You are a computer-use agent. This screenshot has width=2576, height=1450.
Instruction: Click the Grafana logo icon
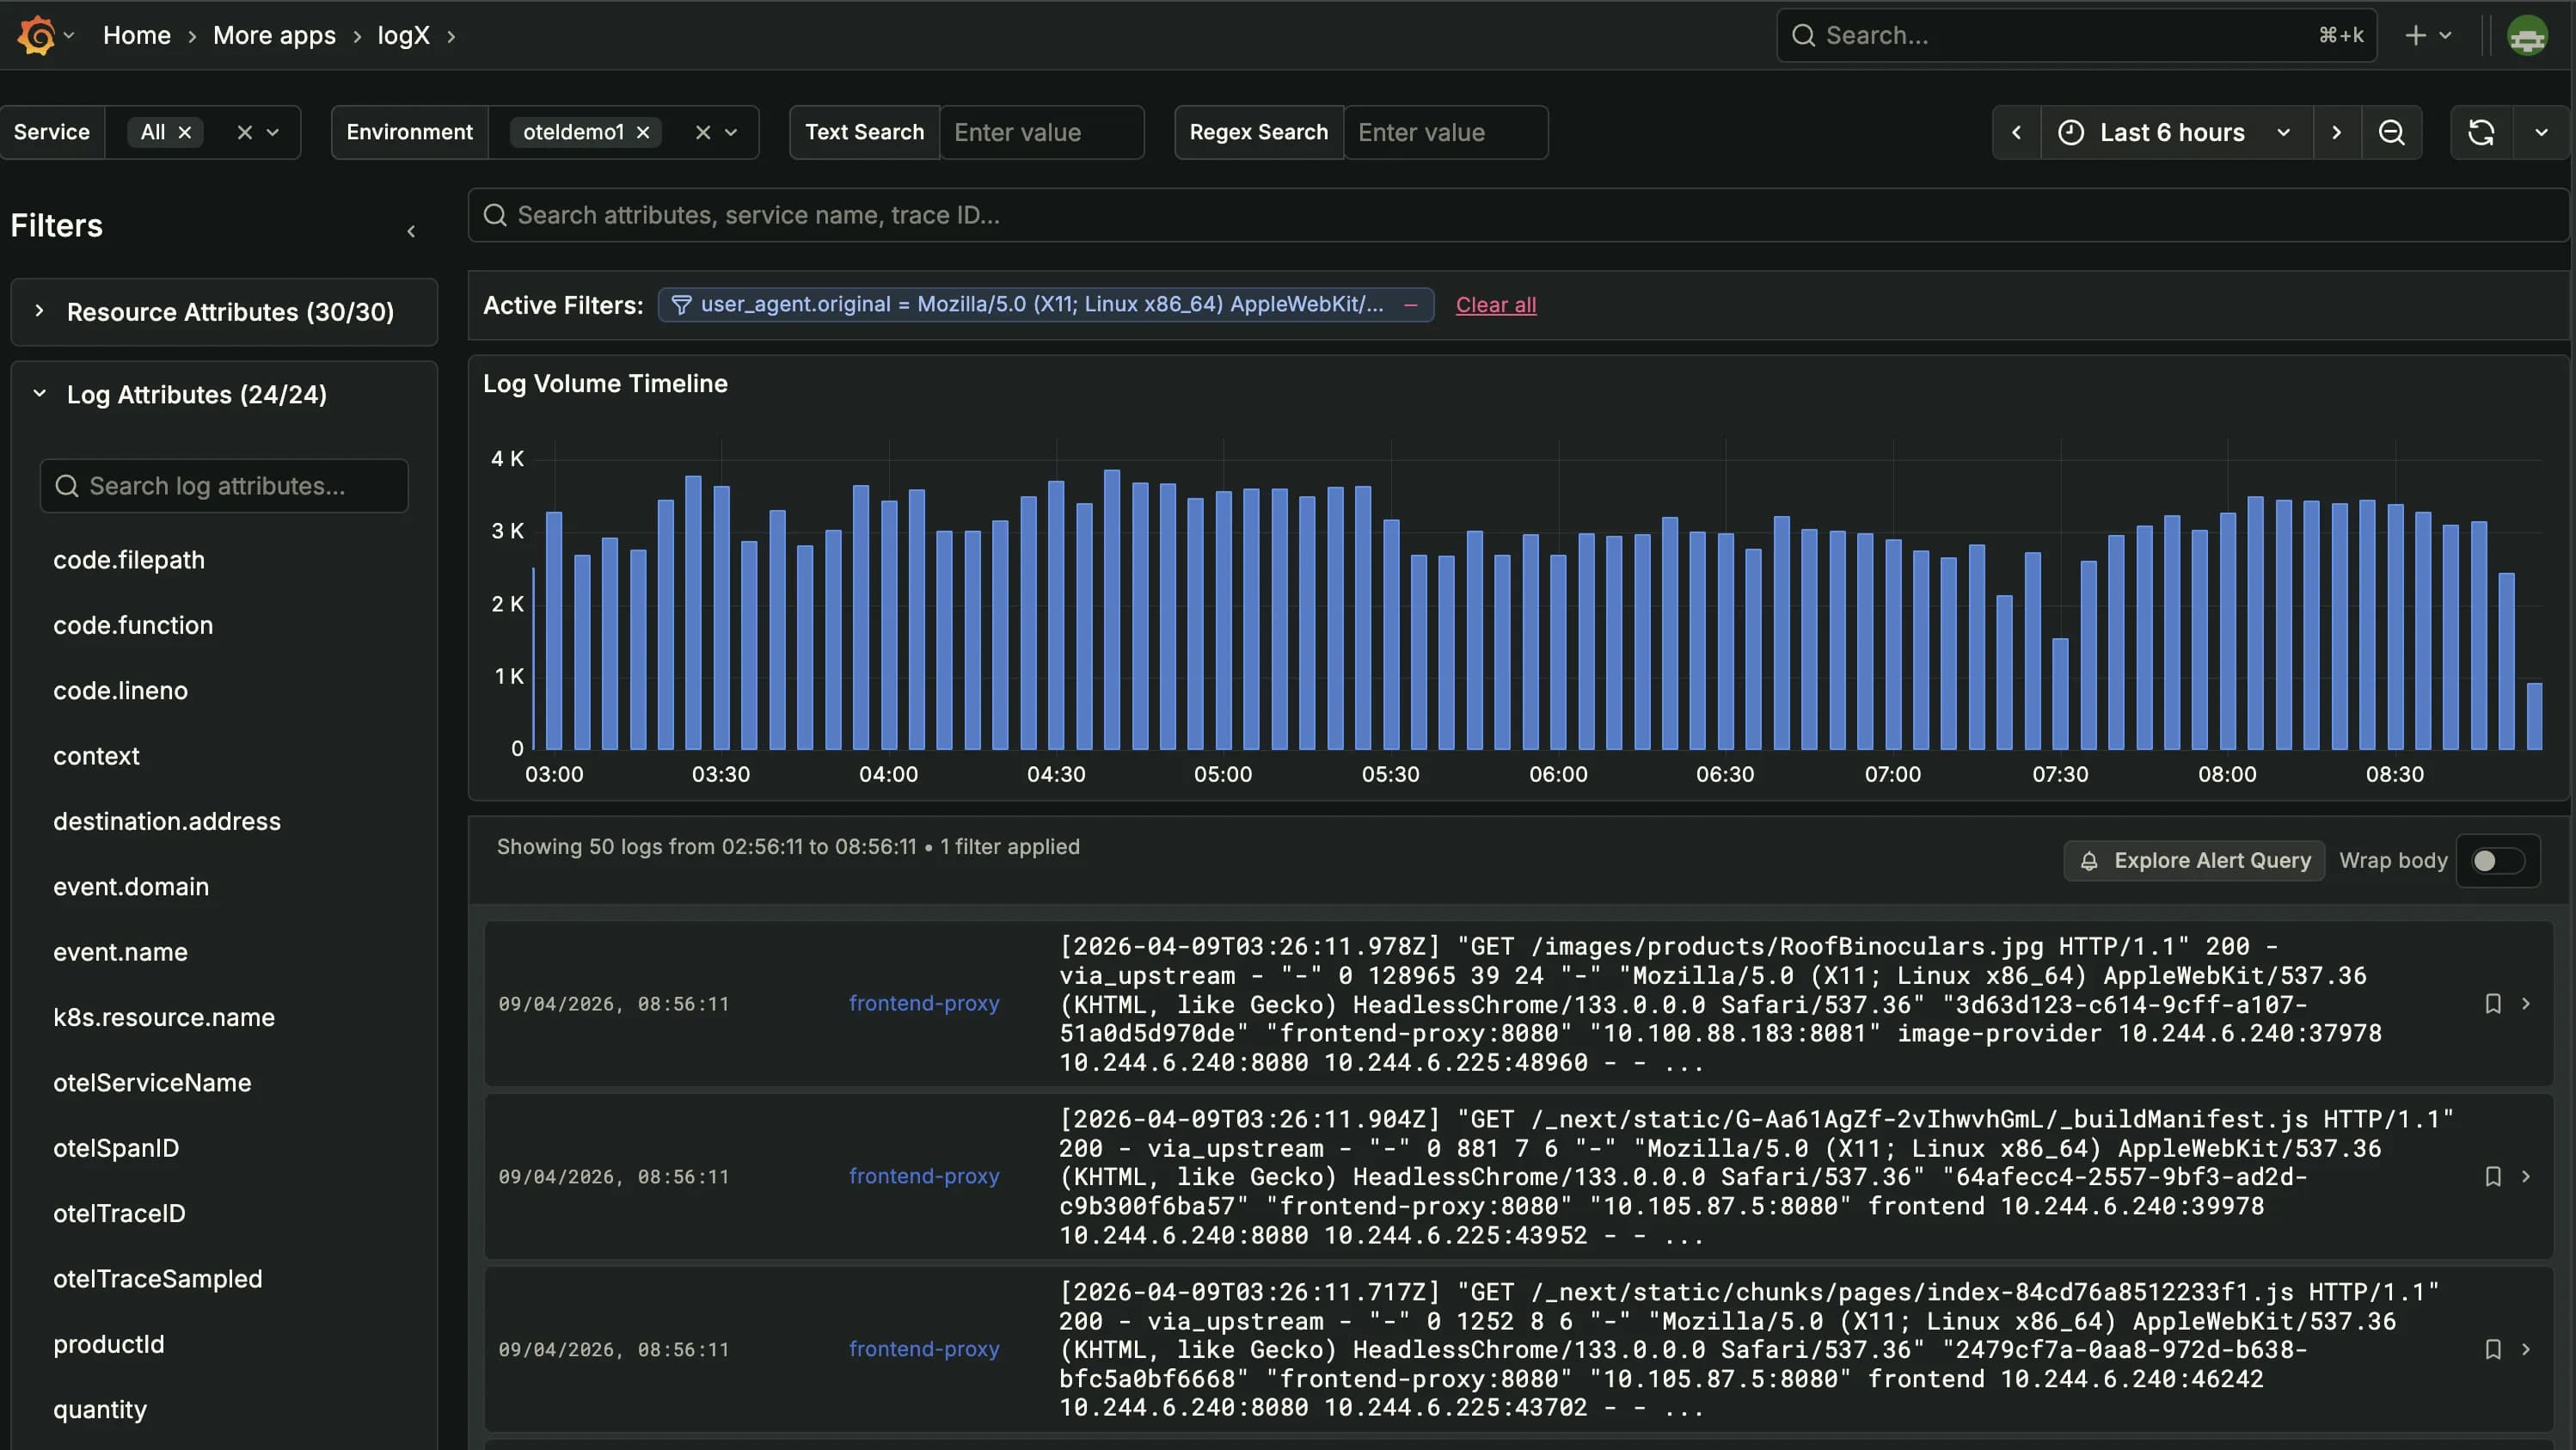click(x=37, y=35)
